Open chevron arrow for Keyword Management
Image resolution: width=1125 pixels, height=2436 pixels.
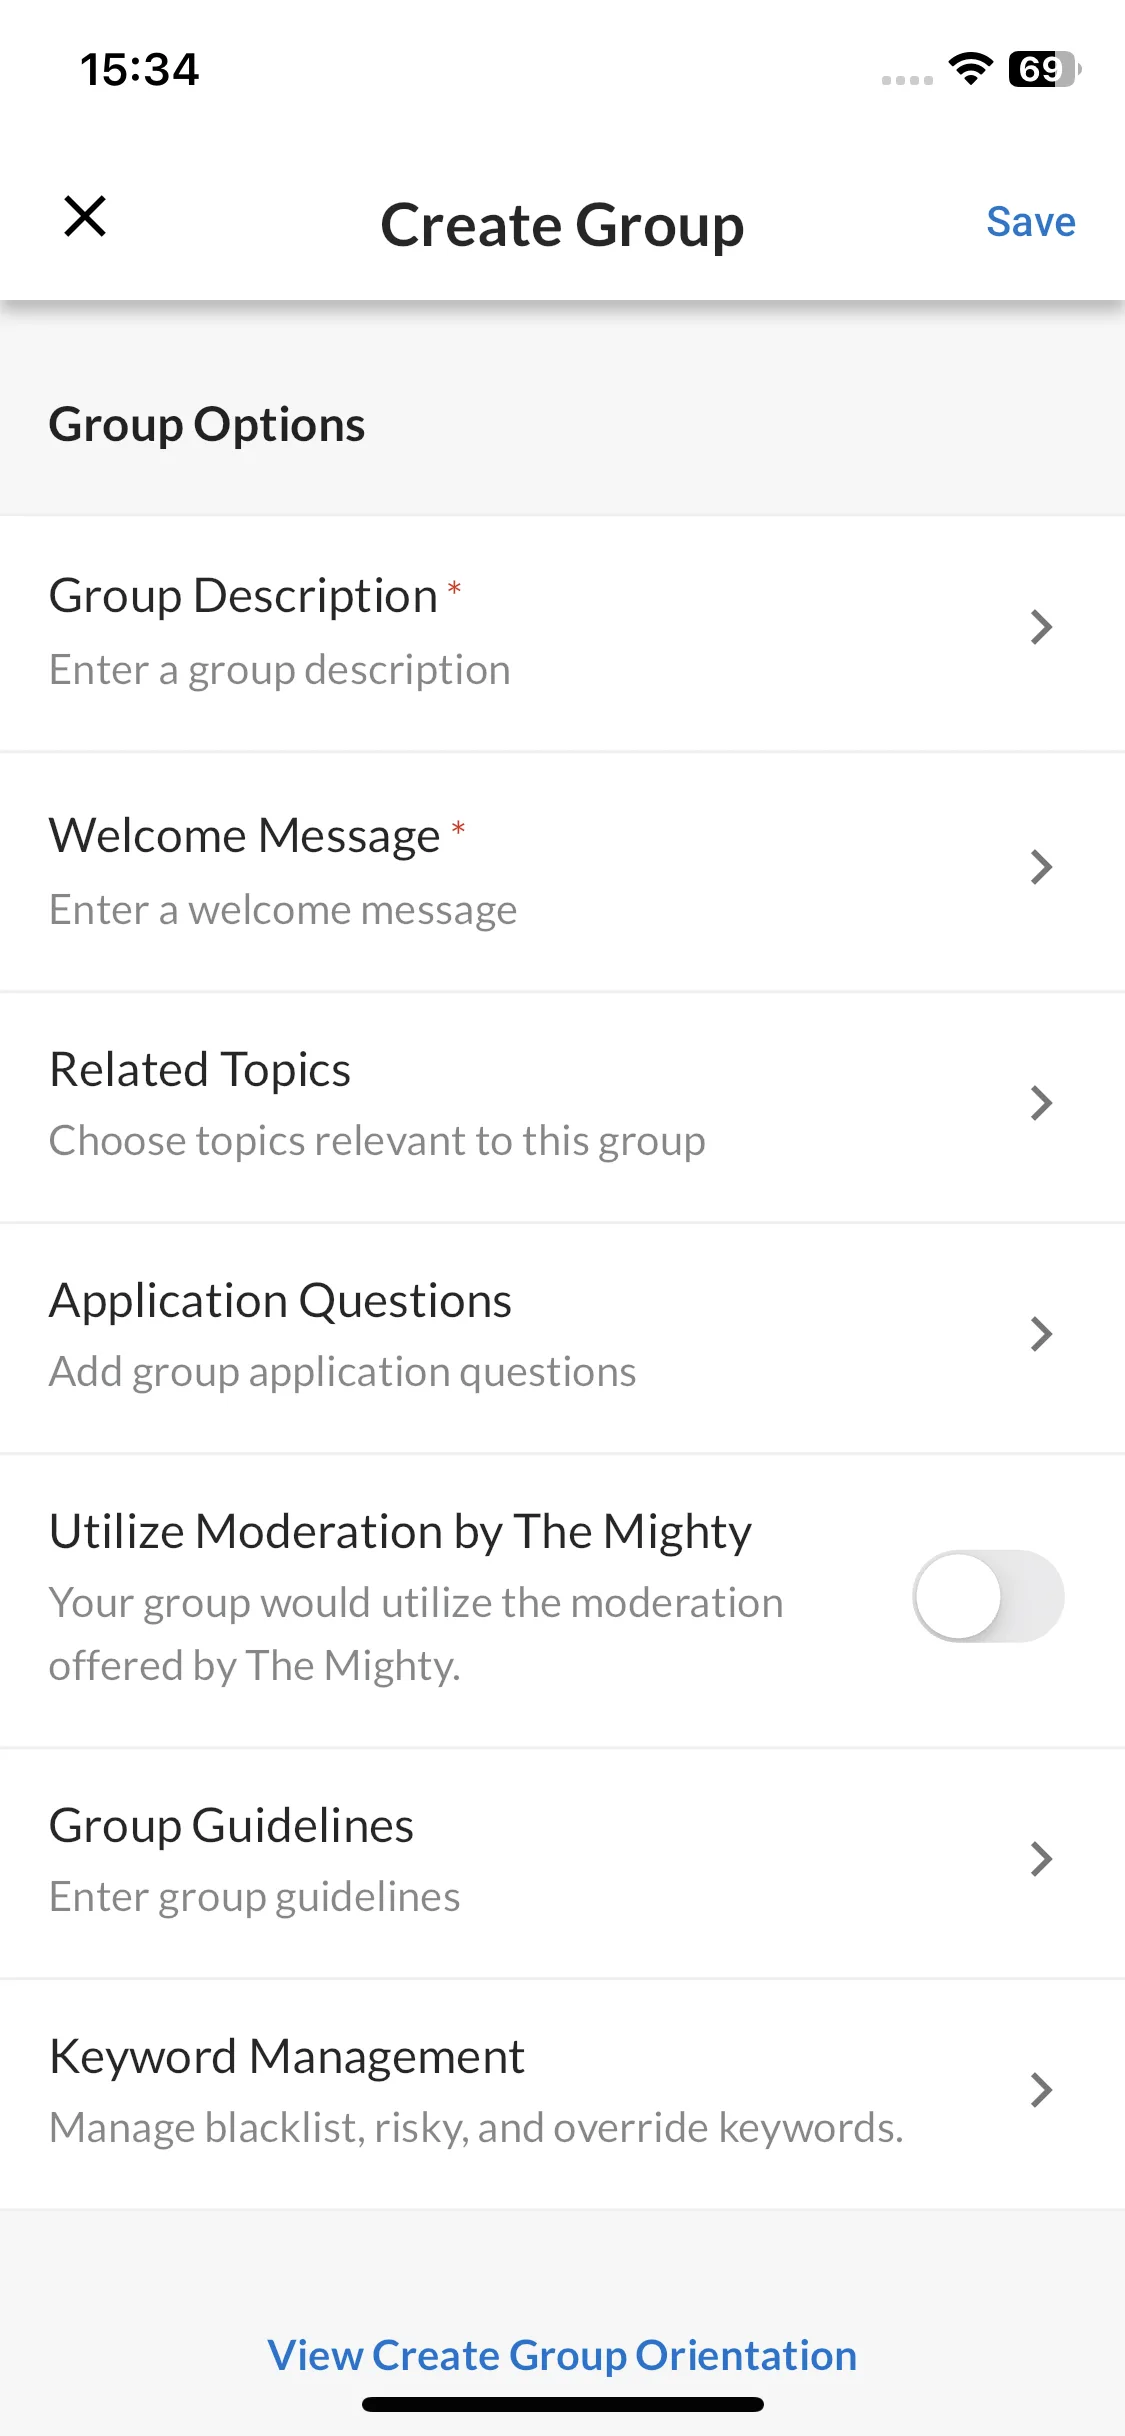(1041, 2090)
